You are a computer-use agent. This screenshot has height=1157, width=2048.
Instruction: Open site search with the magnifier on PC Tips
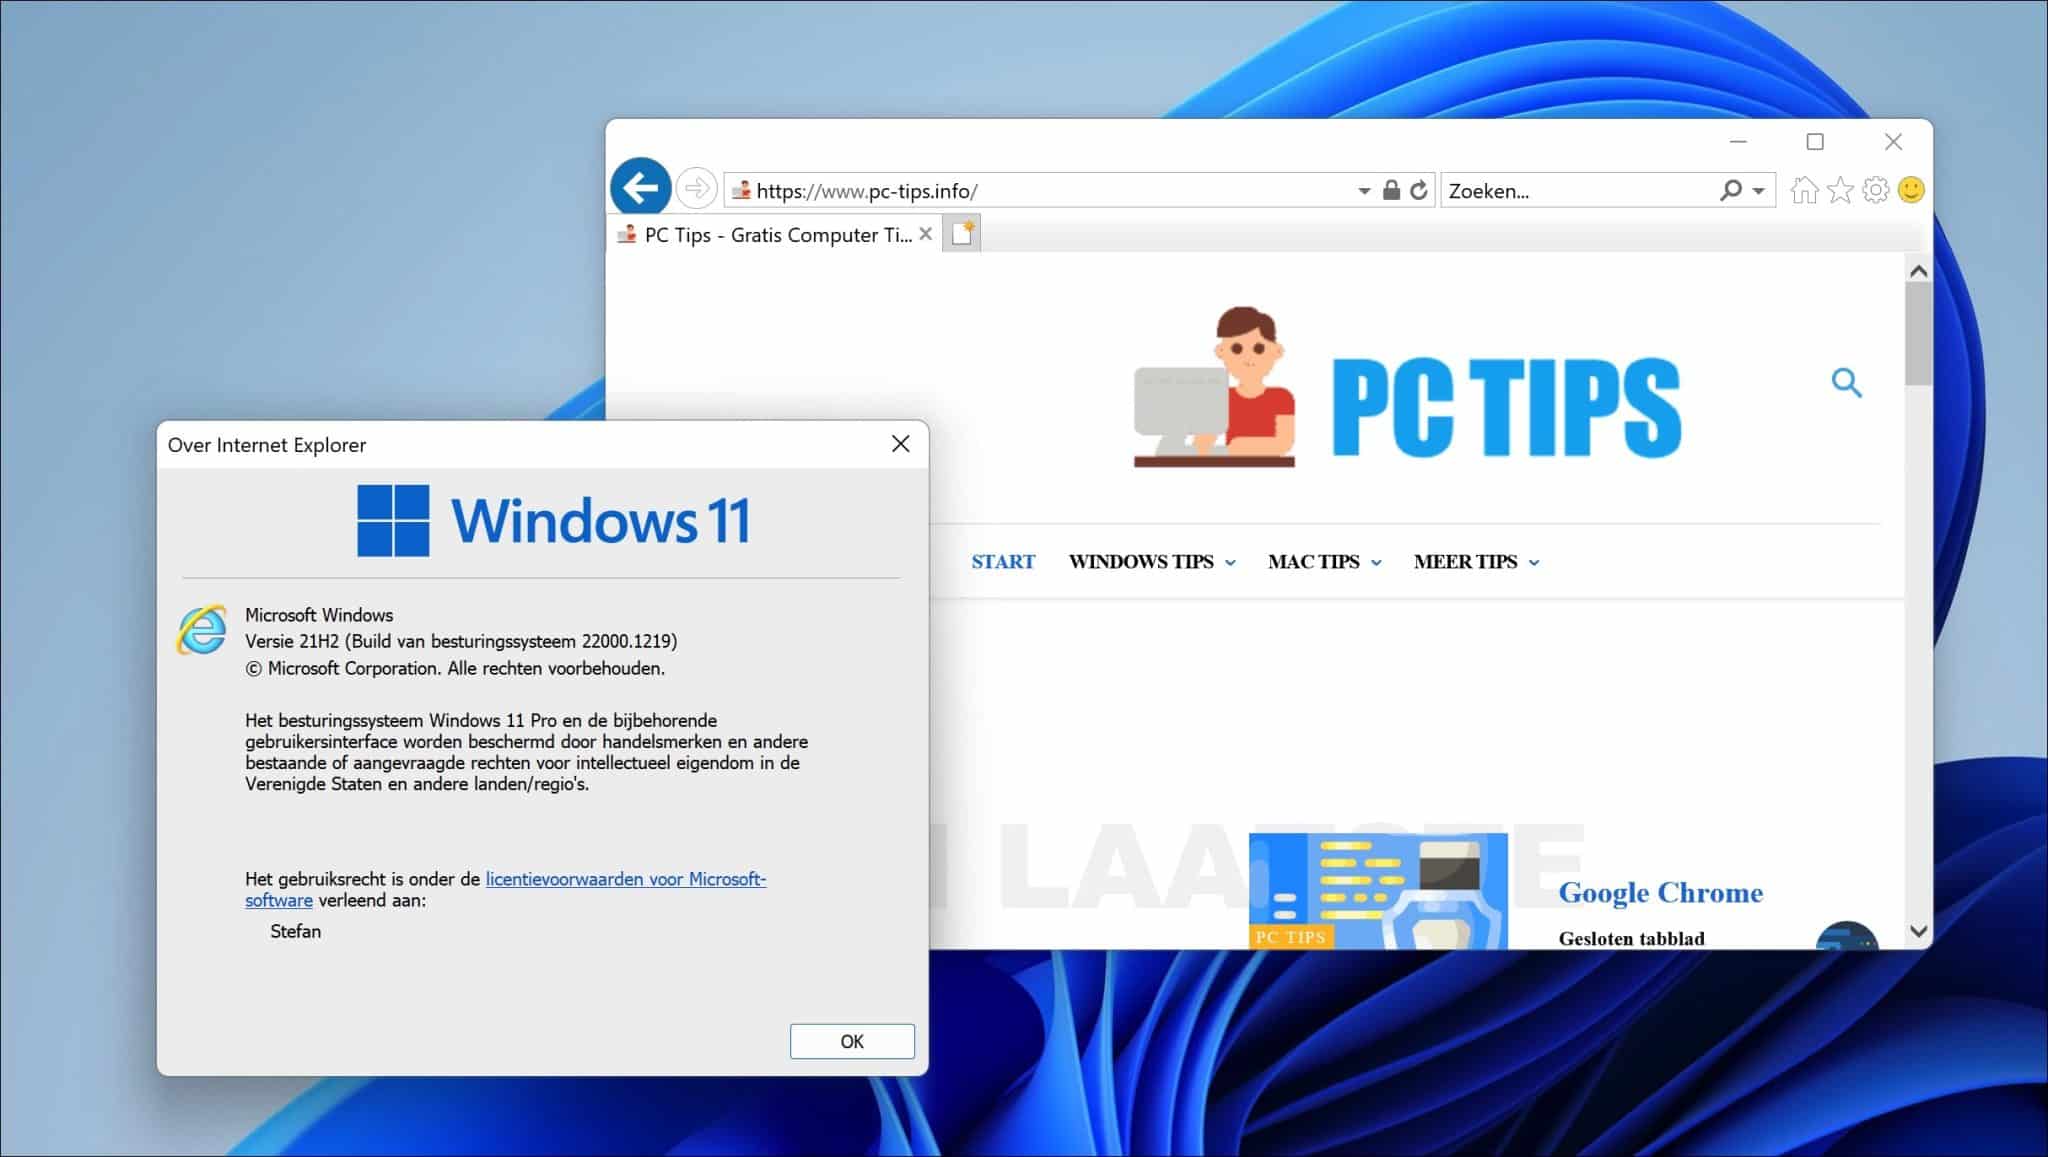(1846, 383)
